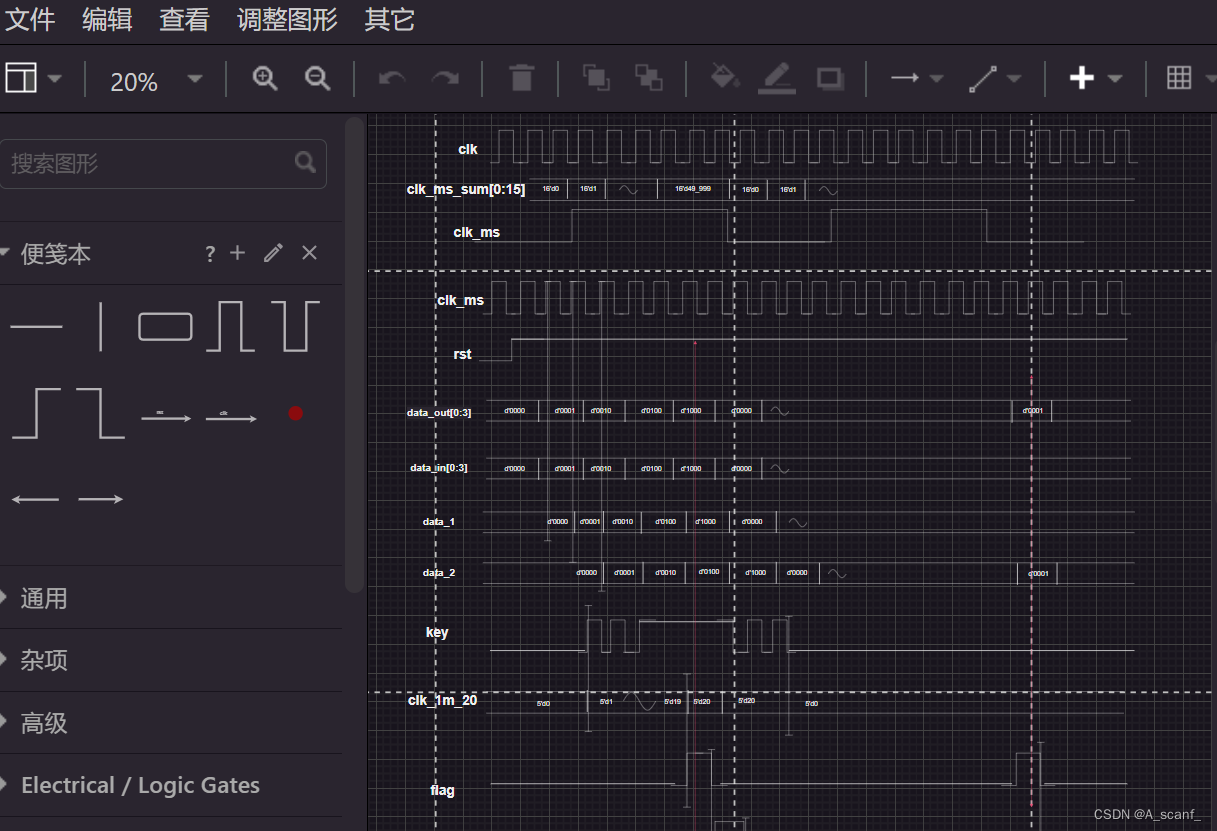Viewport: 1217px width, 831px height.
Task: Open the 文件 menu
Action: (29, 19)
